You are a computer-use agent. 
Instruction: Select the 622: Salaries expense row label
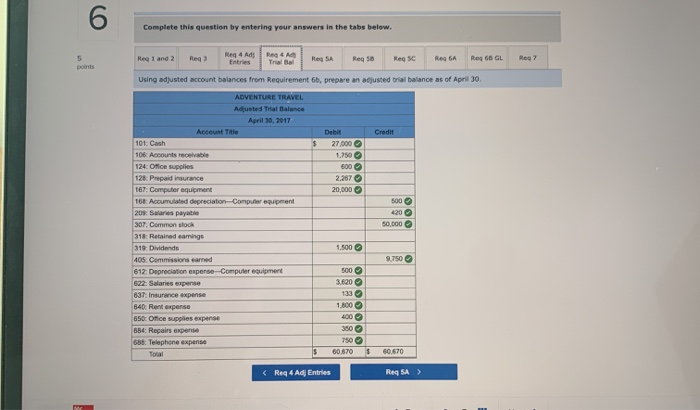[167, 283]
